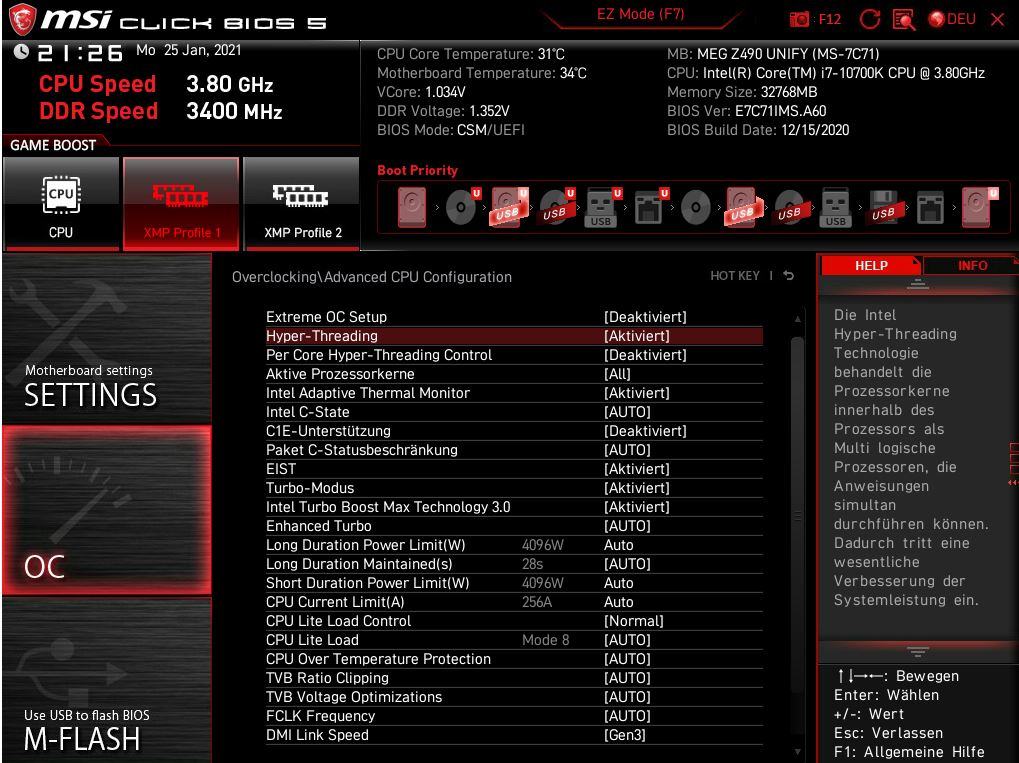Open DMI Link Speed [Gen3] options
Viewport: 1019px width, 763px height.
pos(513,735)
